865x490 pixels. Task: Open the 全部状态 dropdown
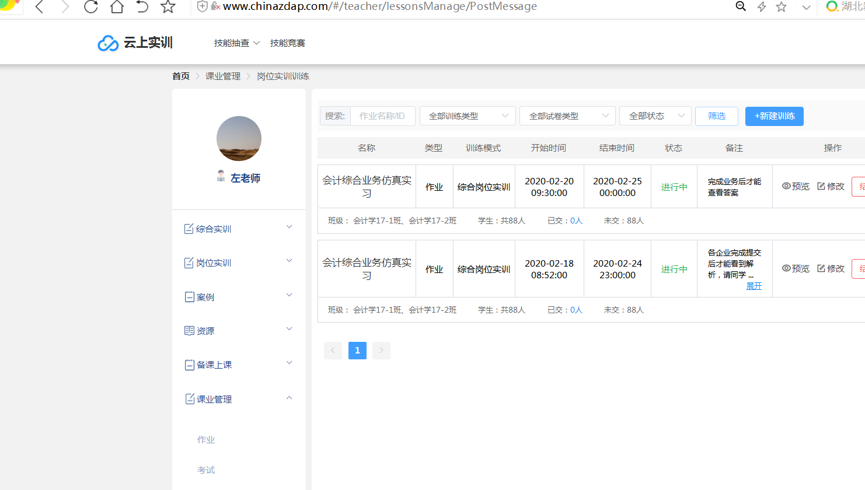coord(655,116)
